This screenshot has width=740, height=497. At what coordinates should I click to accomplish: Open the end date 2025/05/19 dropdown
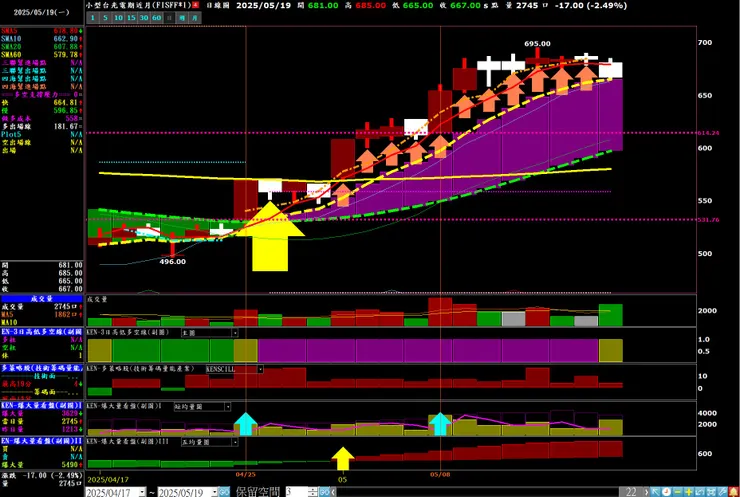pos(214,492)
